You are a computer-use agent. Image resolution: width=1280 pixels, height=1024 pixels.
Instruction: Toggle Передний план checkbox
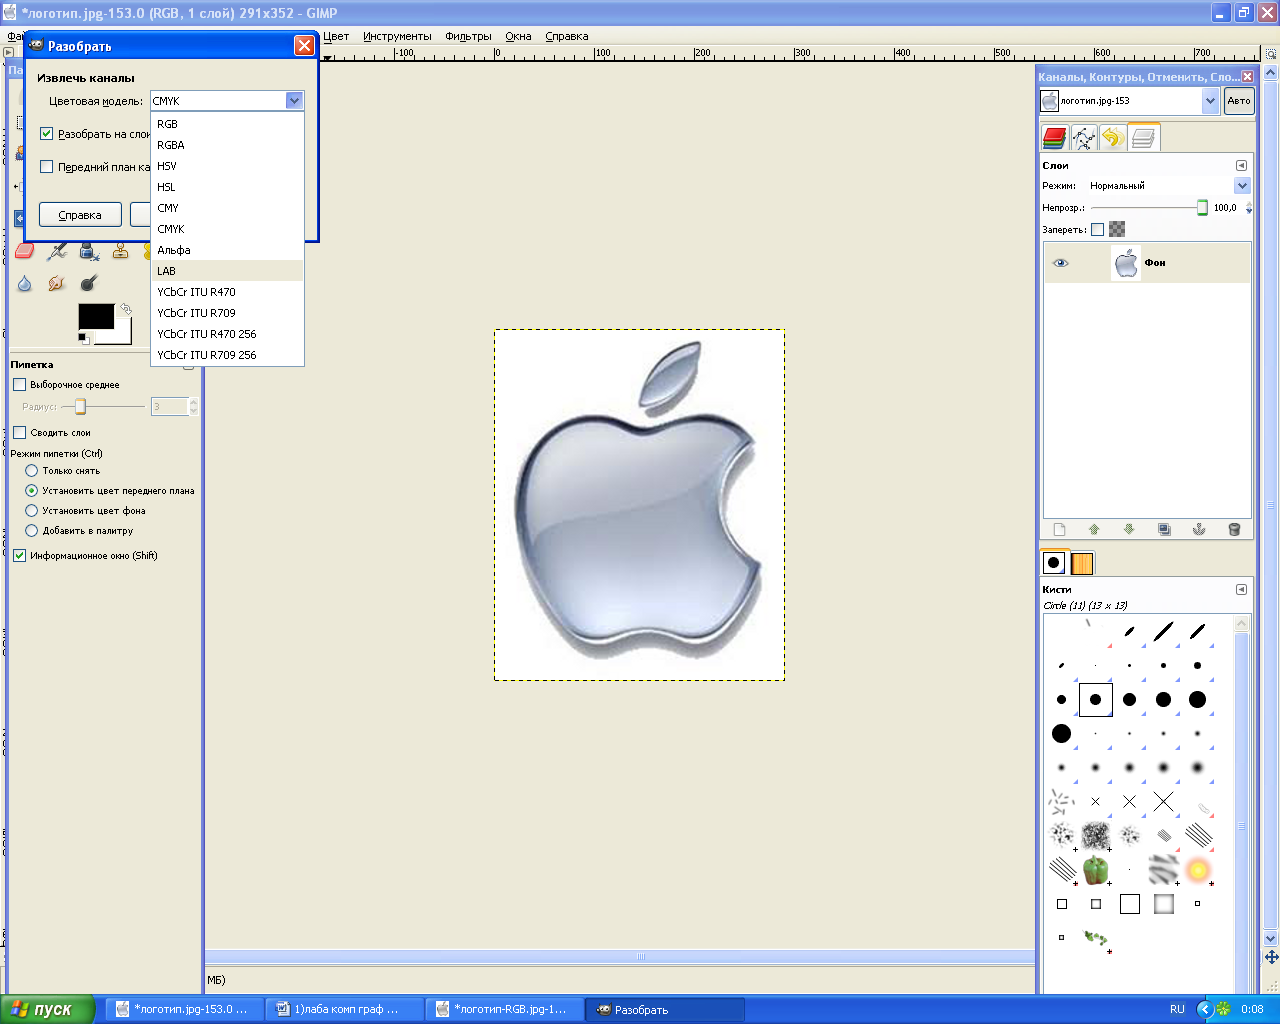coord(46,167)
